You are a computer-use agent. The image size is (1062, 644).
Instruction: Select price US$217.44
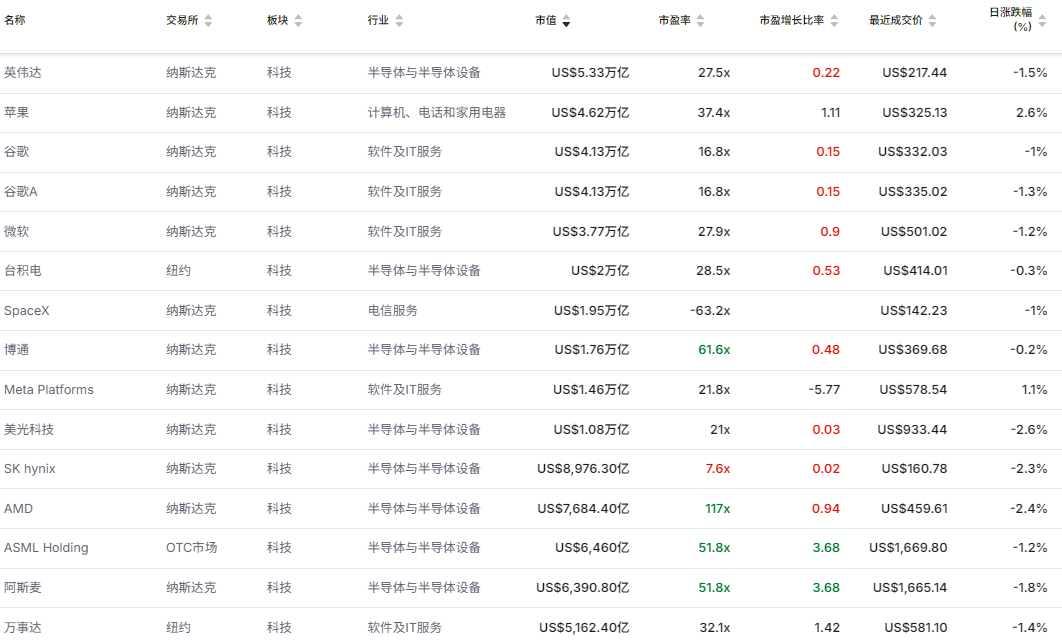click(x=914, y=73)
